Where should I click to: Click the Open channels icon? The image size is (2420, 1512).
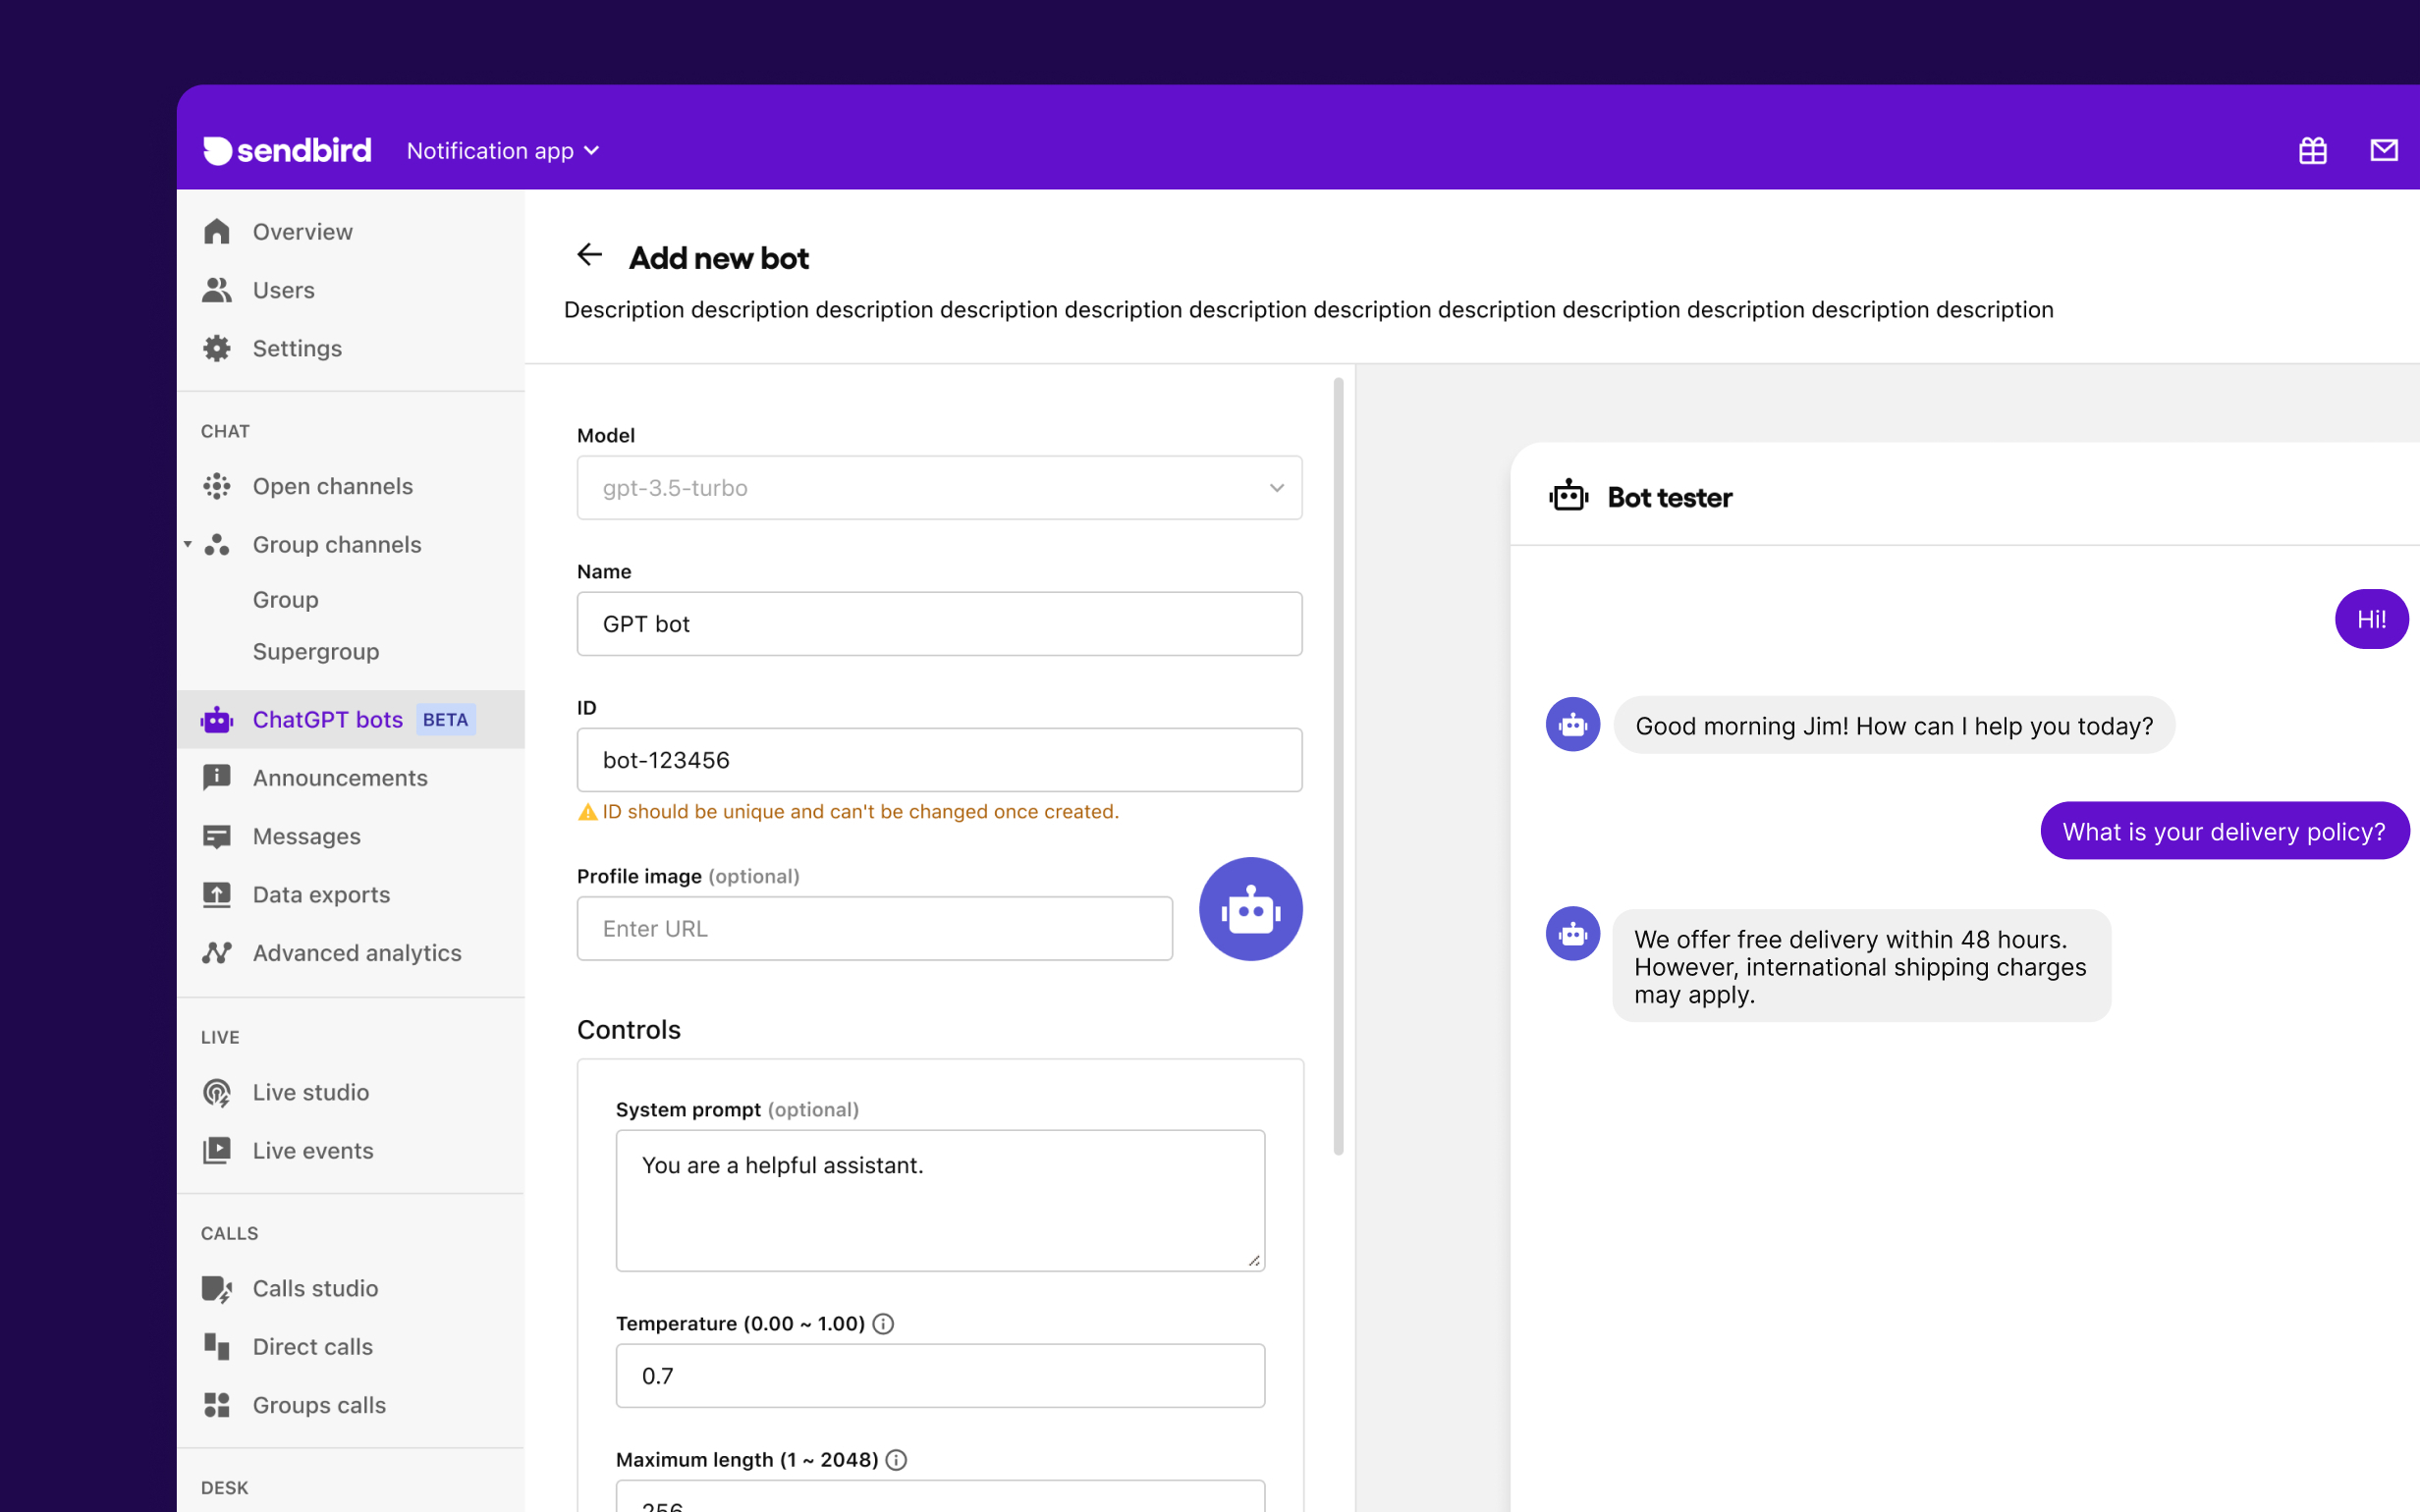(217, 486)
